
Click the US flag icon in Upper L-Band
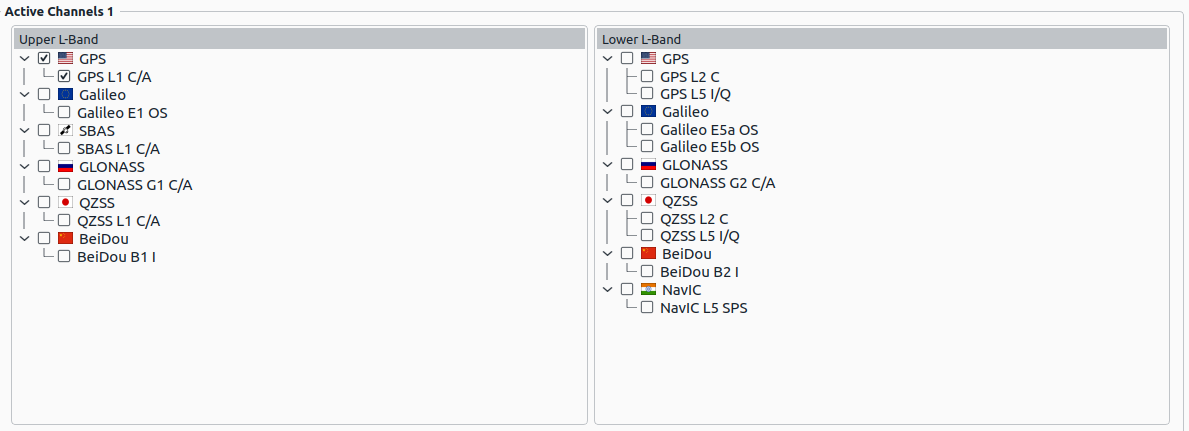pos(66,59)
